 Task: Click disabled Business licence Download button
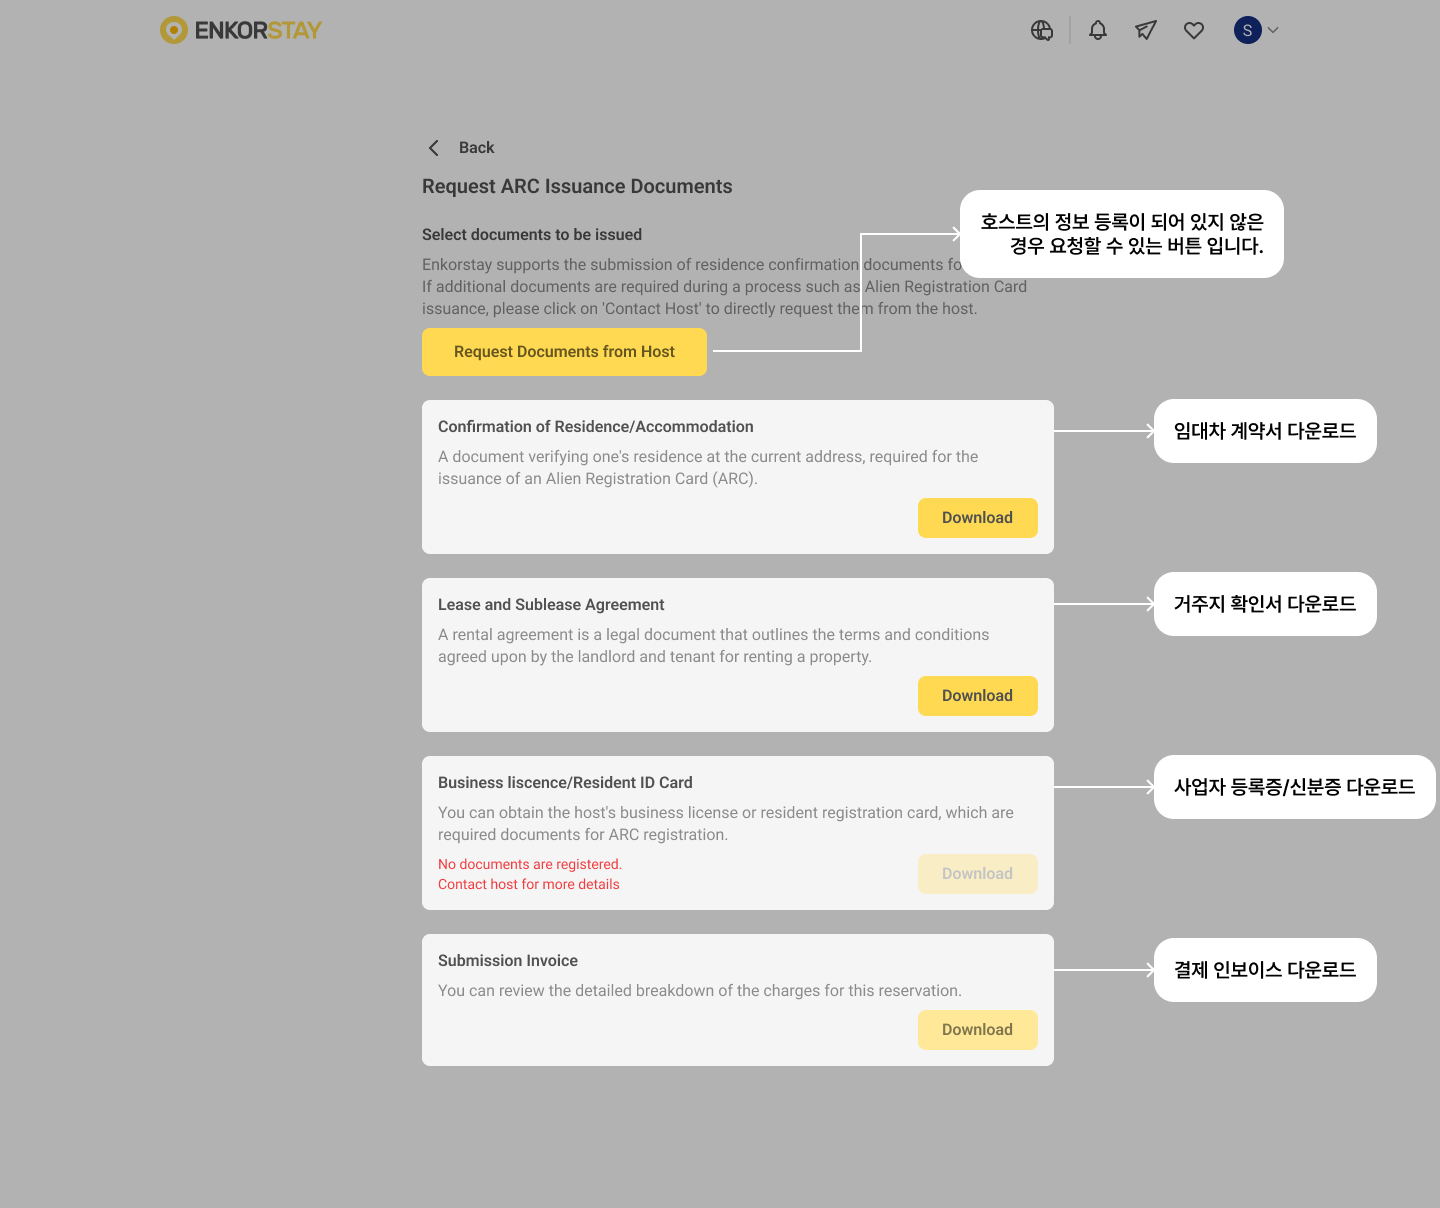point(977,874)
